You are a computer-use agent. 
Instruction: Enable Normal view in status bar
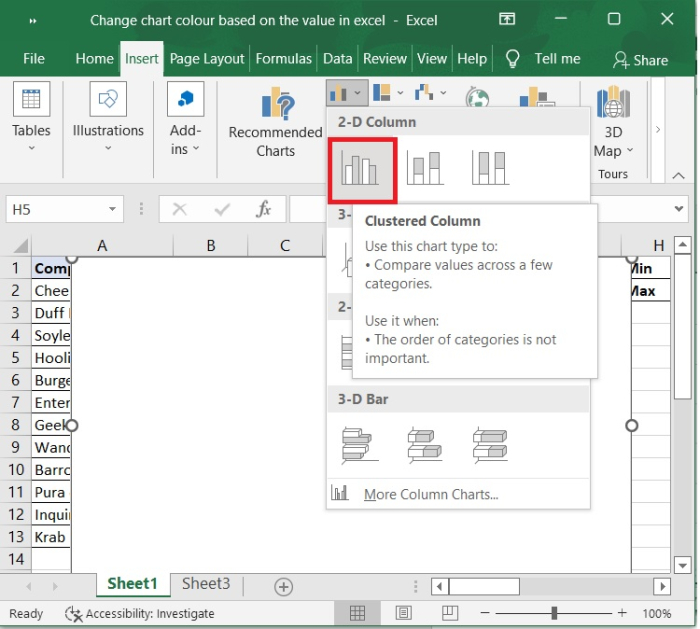coord(357,613)
